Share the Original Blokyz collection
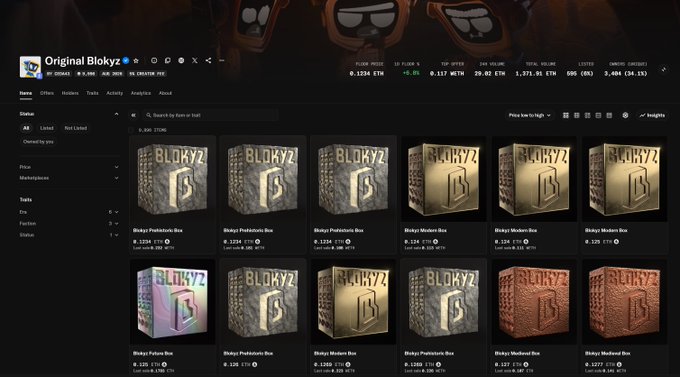This screenshot has height=377, width=680. 208,61
